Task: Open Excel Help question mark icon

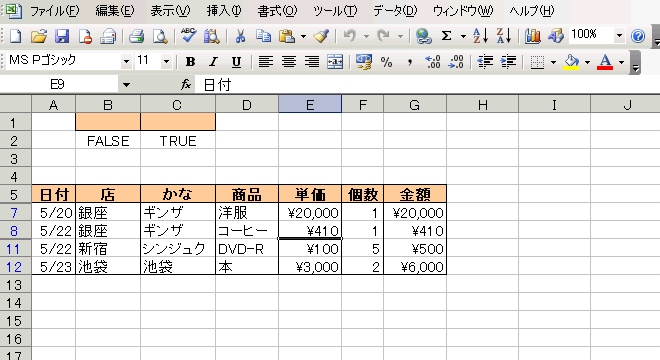Action: point(638,36)
